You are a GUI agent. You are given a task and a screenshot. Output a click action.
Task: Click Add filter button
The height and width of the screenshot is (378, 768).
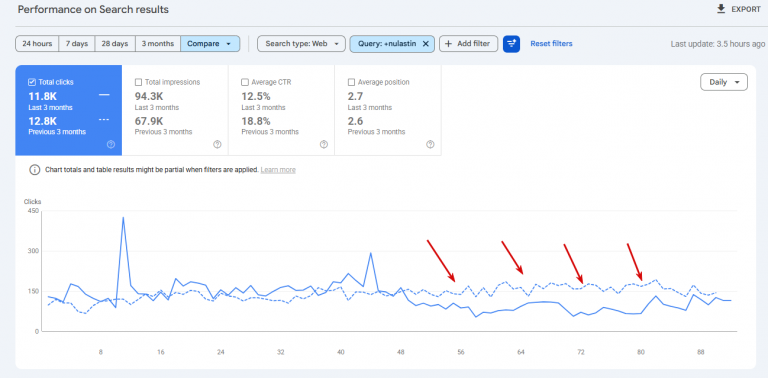(468, 44)
